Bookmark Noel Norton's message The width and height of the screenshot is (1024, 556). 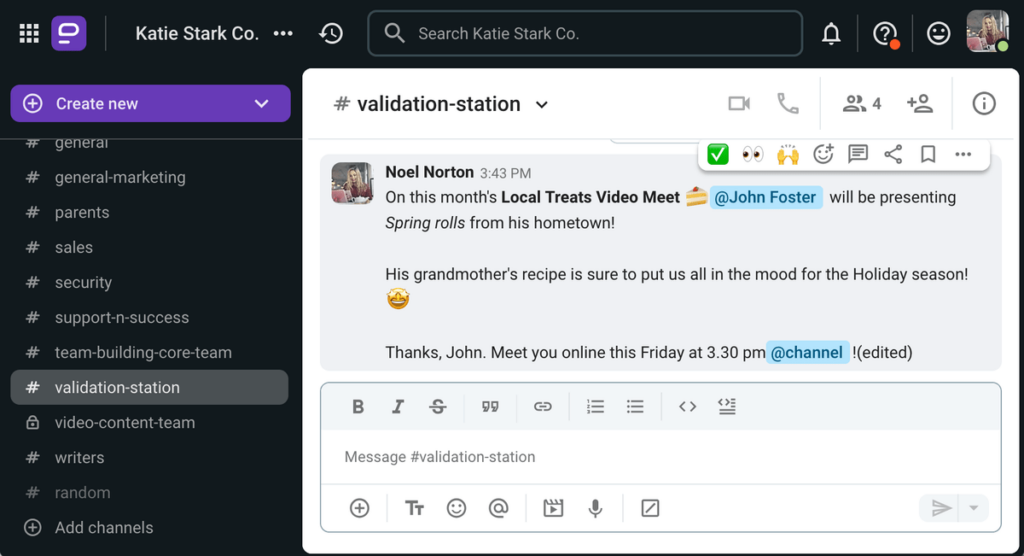tap(928, 154)
